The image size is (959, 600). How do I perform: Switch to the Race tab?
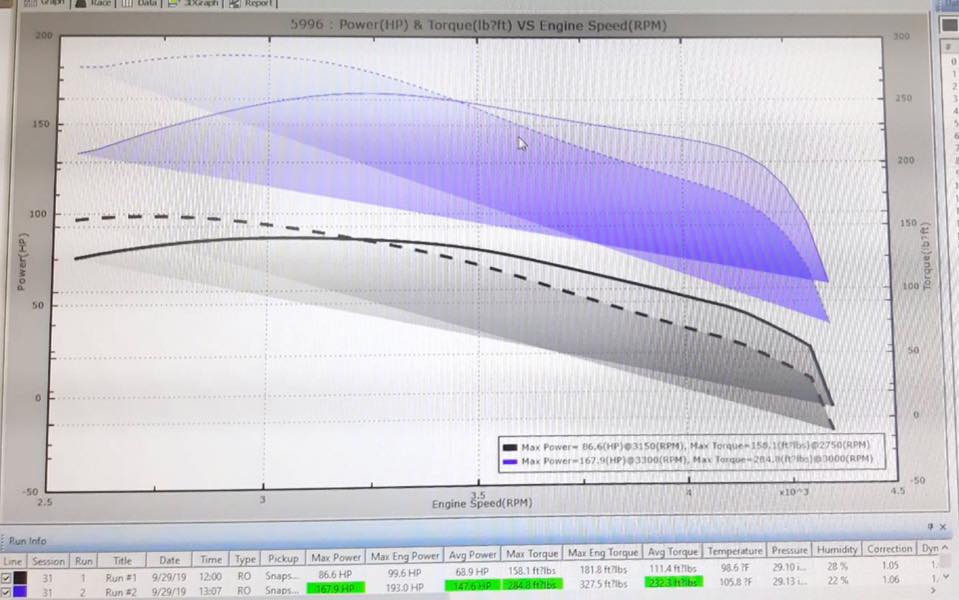pos(93,3)
